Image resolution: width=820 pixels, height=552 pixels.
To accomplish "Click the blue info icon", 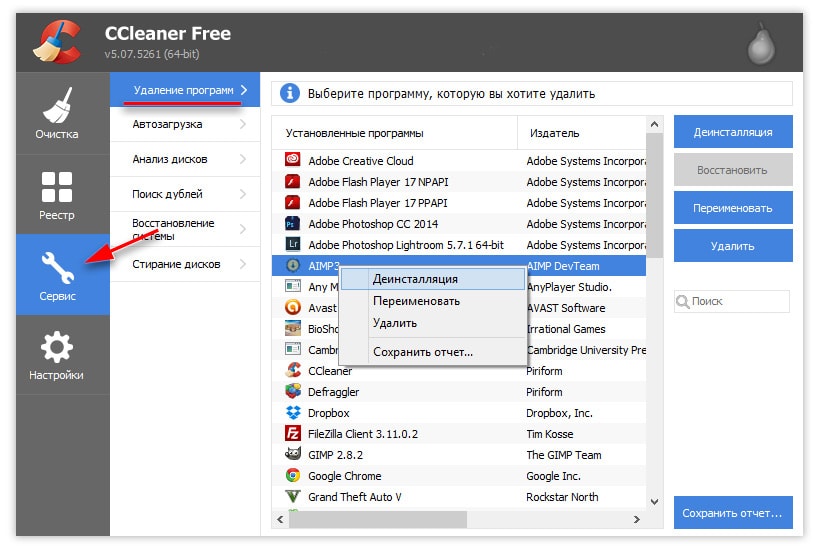I will (290, 94).
